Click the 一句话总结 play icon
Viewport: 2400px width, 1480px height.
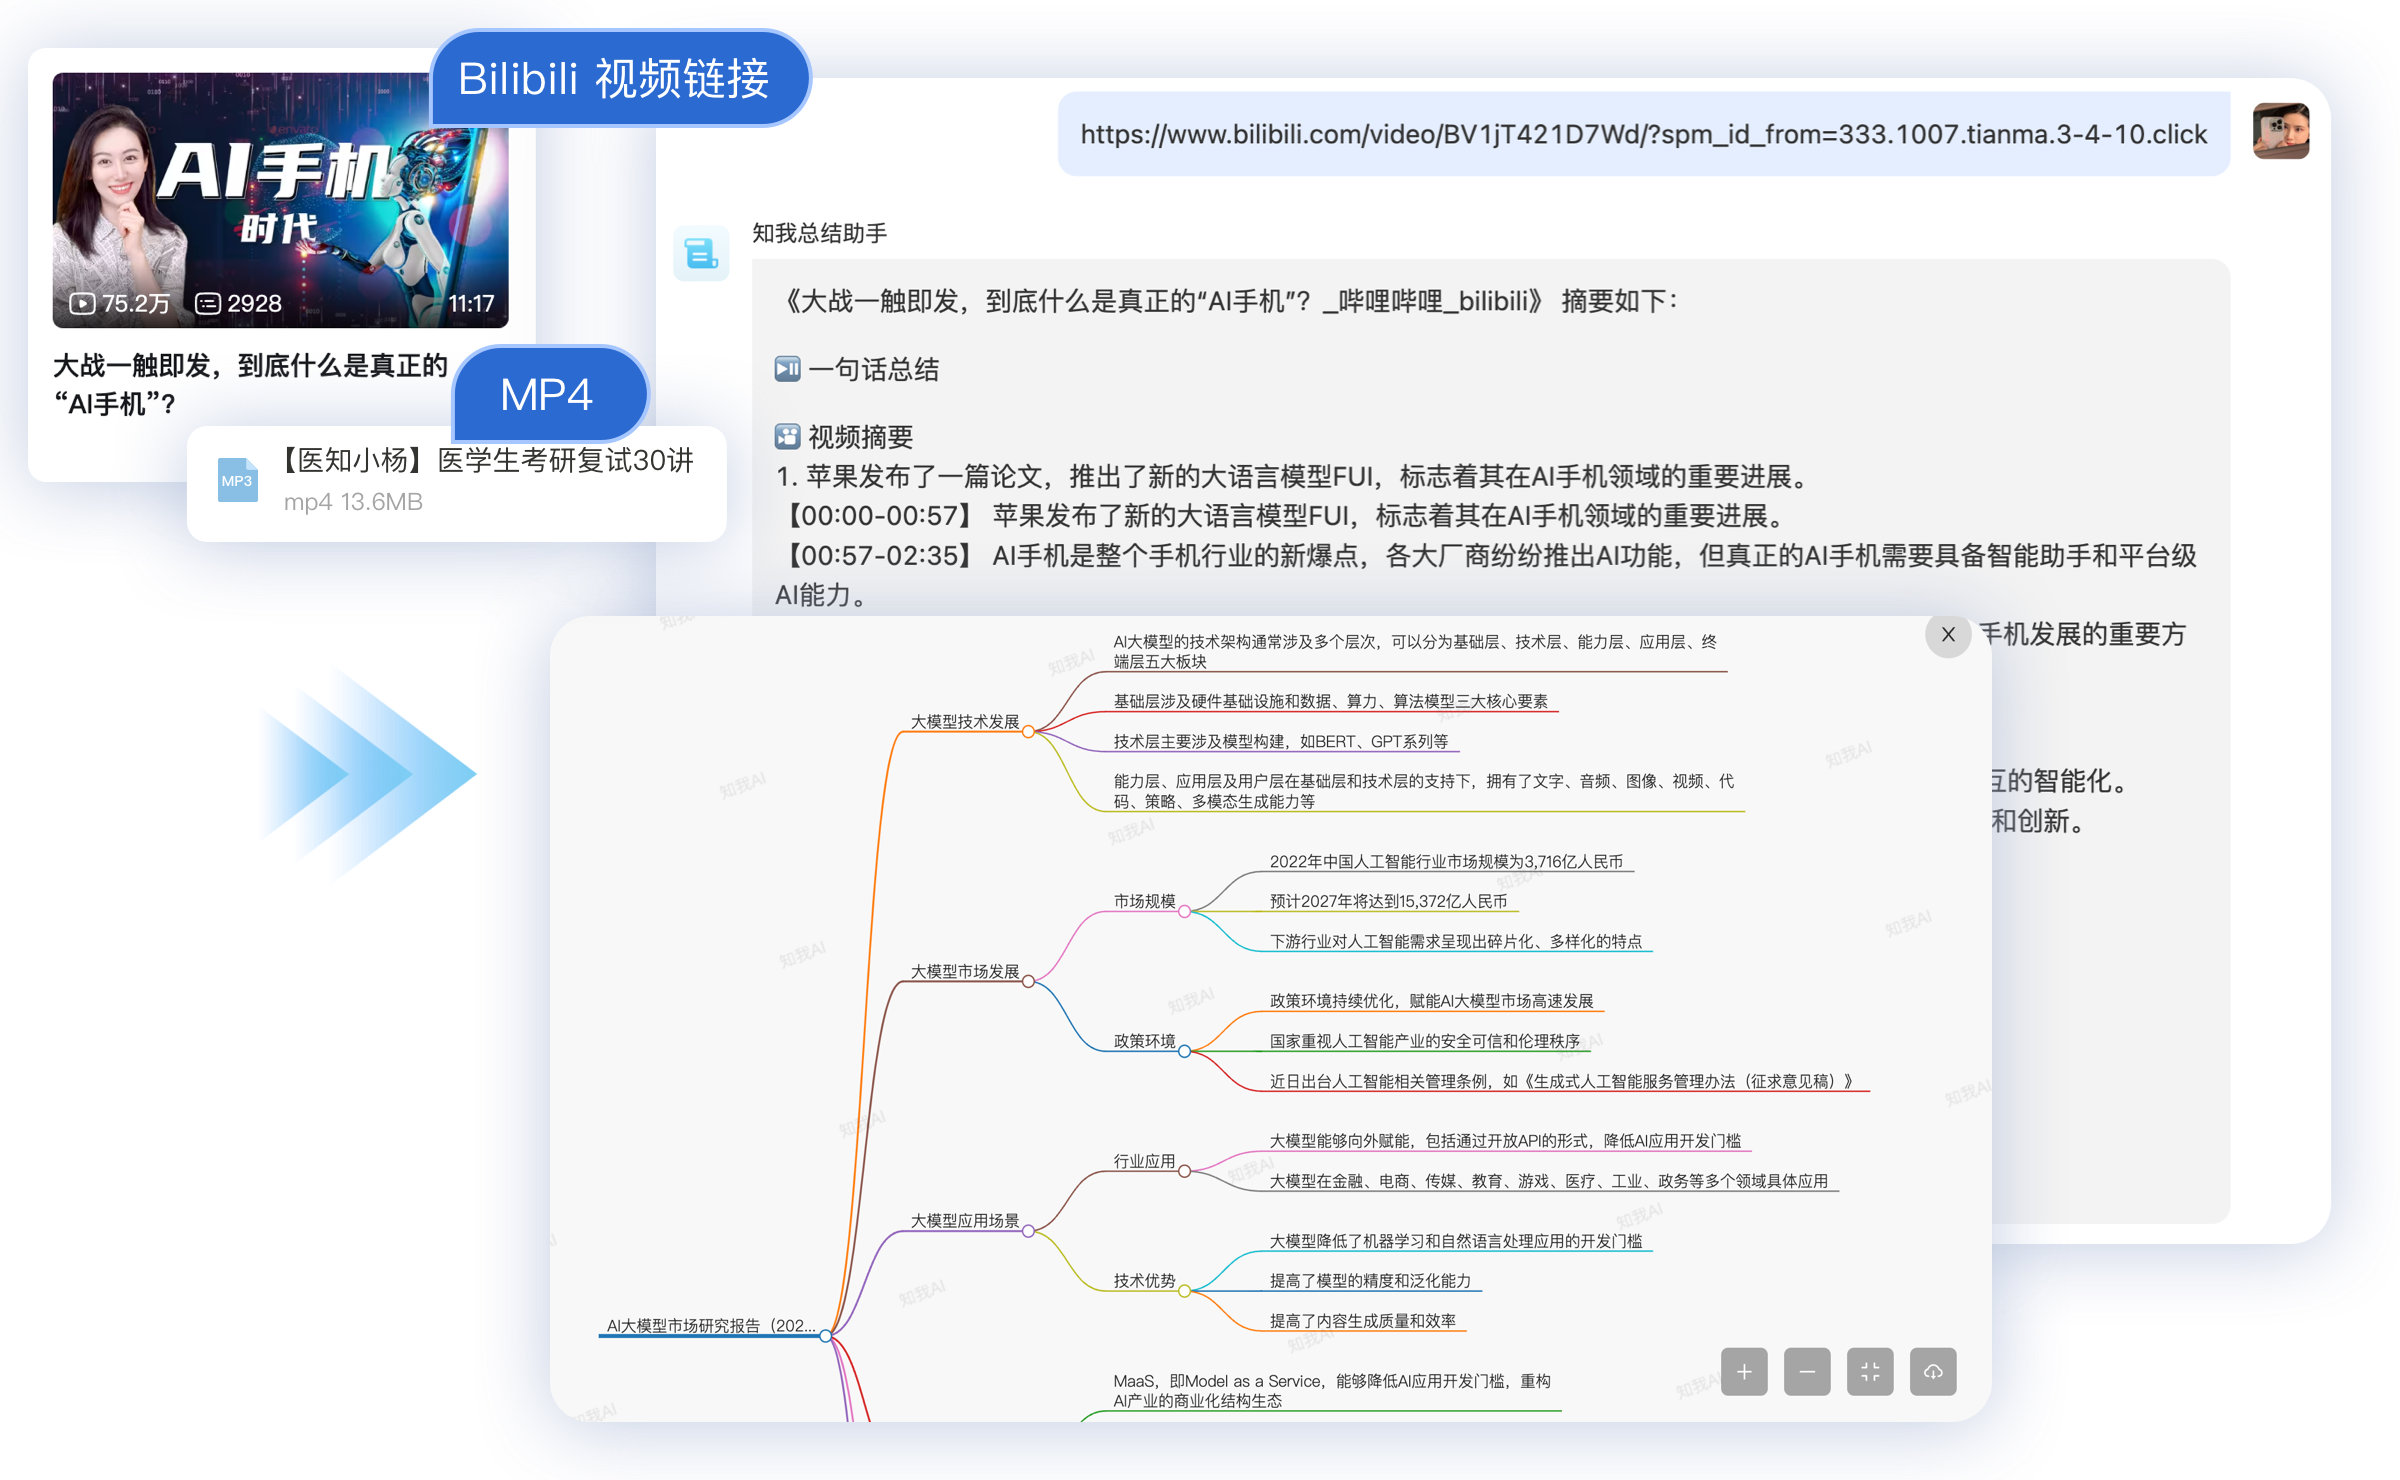click(x=787, y=369)
